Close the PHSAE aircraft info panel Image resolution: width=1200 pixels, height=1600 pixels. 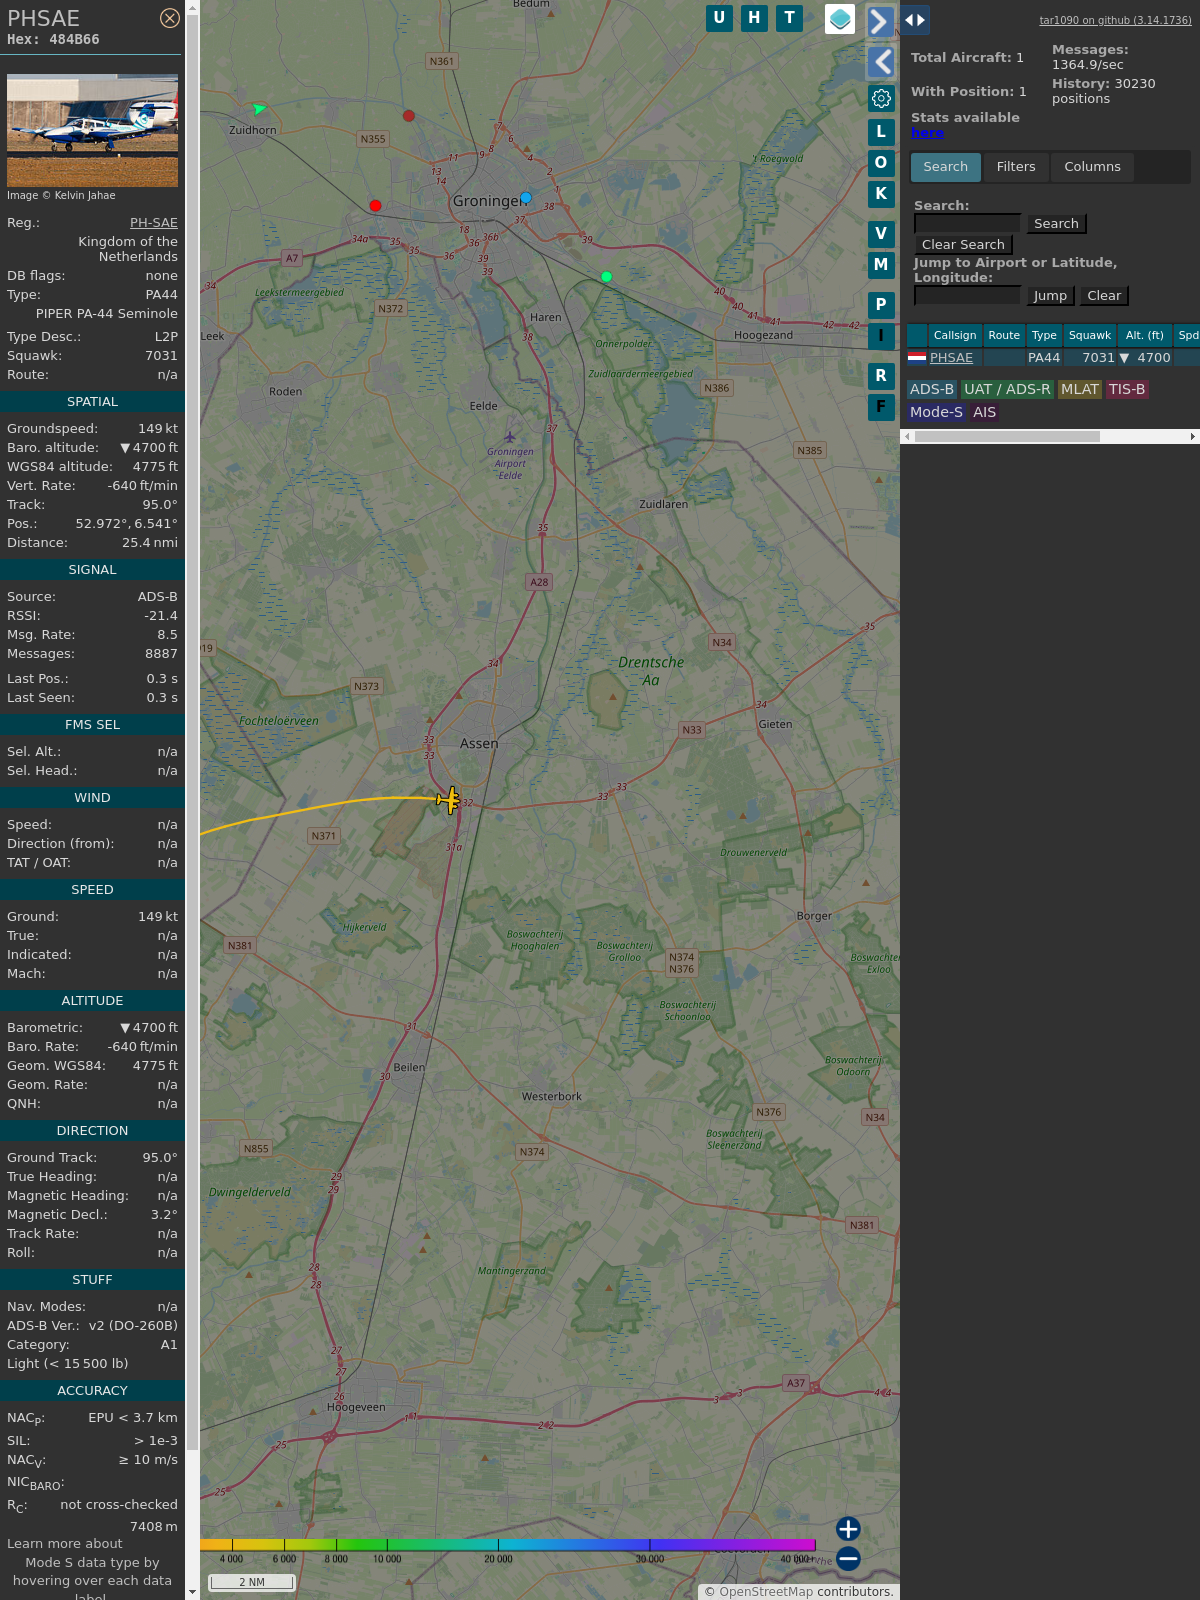coord(170,18)
